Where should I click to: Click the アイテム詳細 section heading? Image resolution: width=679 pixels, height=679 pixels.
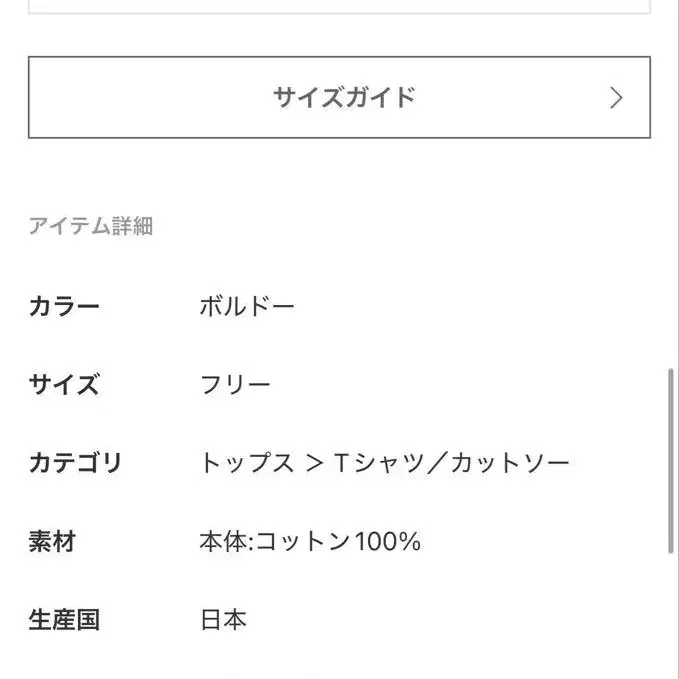[90, 226]
